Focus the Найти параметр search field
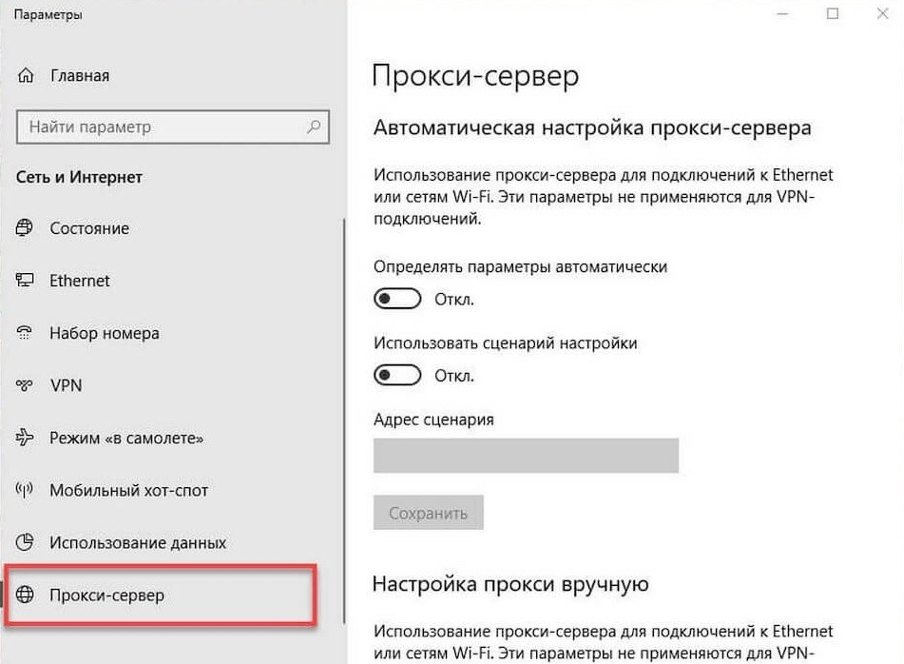The width and height of the screenshot is (904, 664). (172, 126)
